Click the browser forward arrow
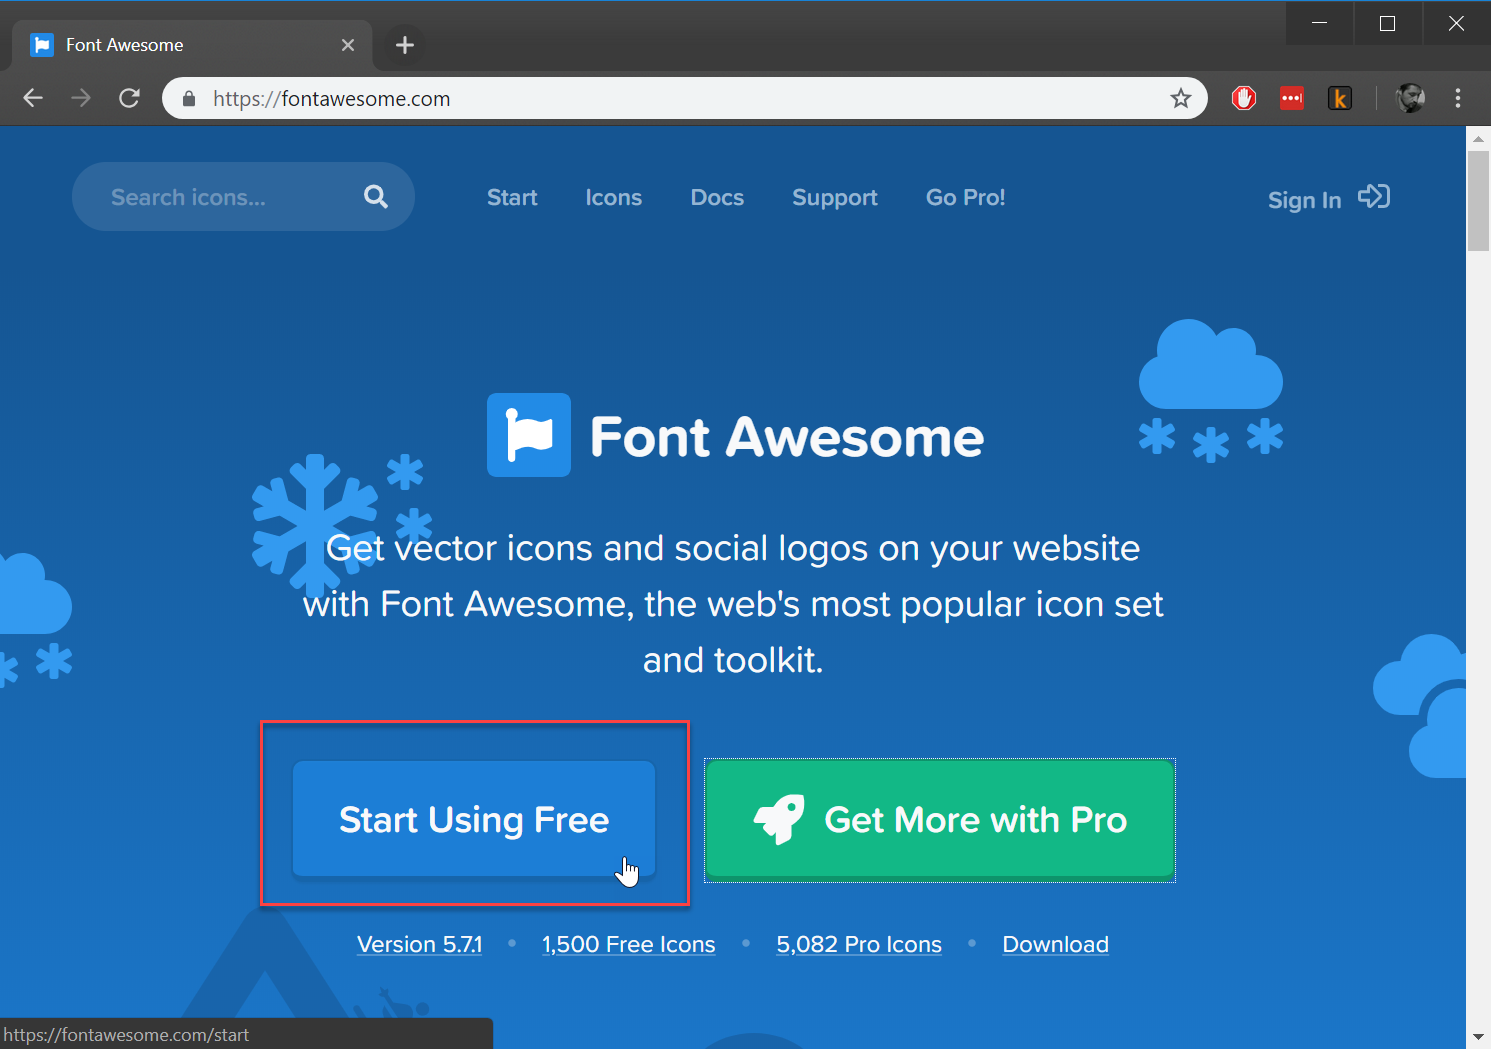Screen dimensions: 1491x1049 click(81, 98)
